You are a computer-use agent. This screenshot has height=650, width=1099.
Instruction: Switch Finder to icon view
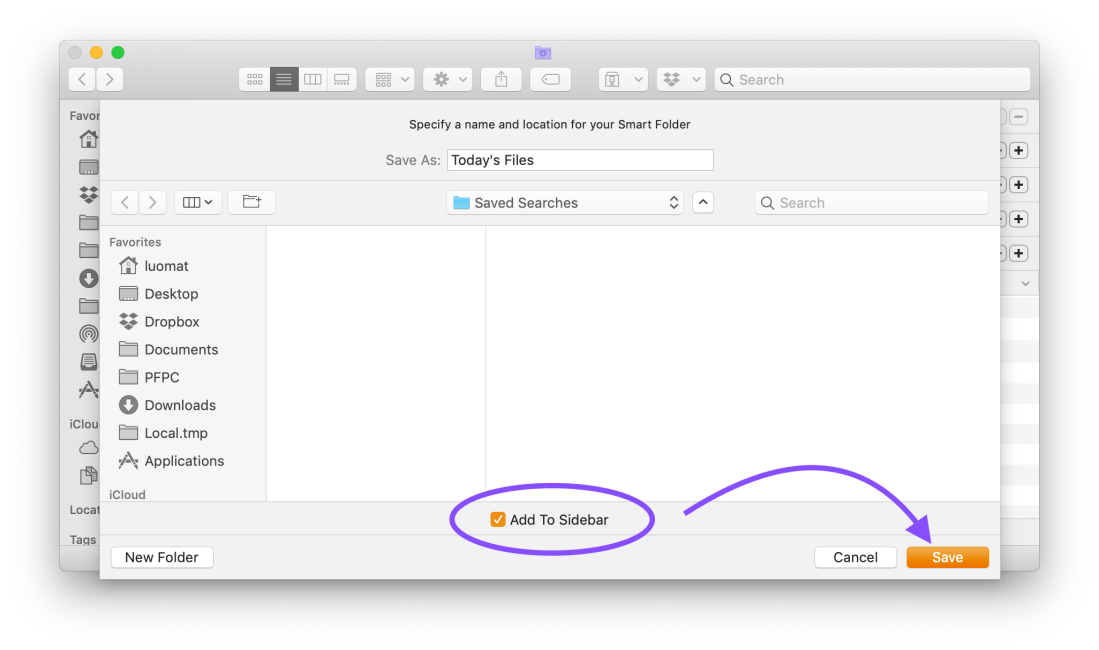pos(255,80)
